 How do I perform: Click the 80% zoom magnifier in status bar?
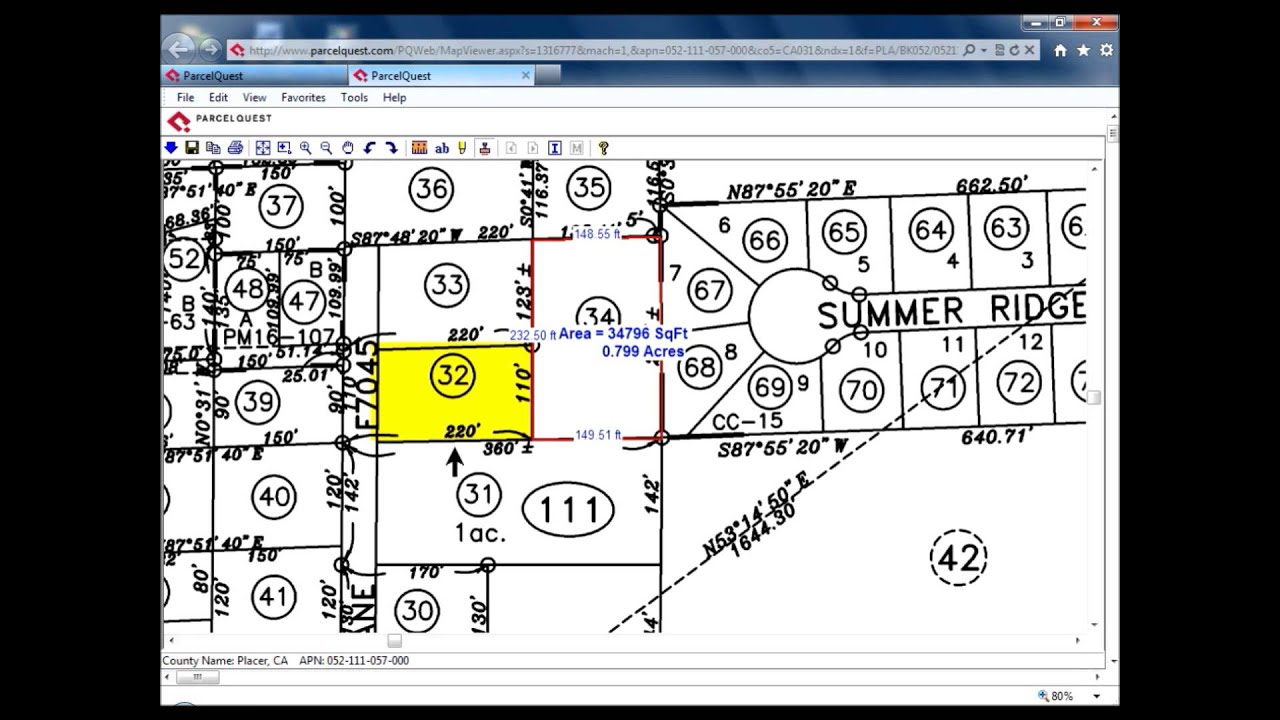1044,696
